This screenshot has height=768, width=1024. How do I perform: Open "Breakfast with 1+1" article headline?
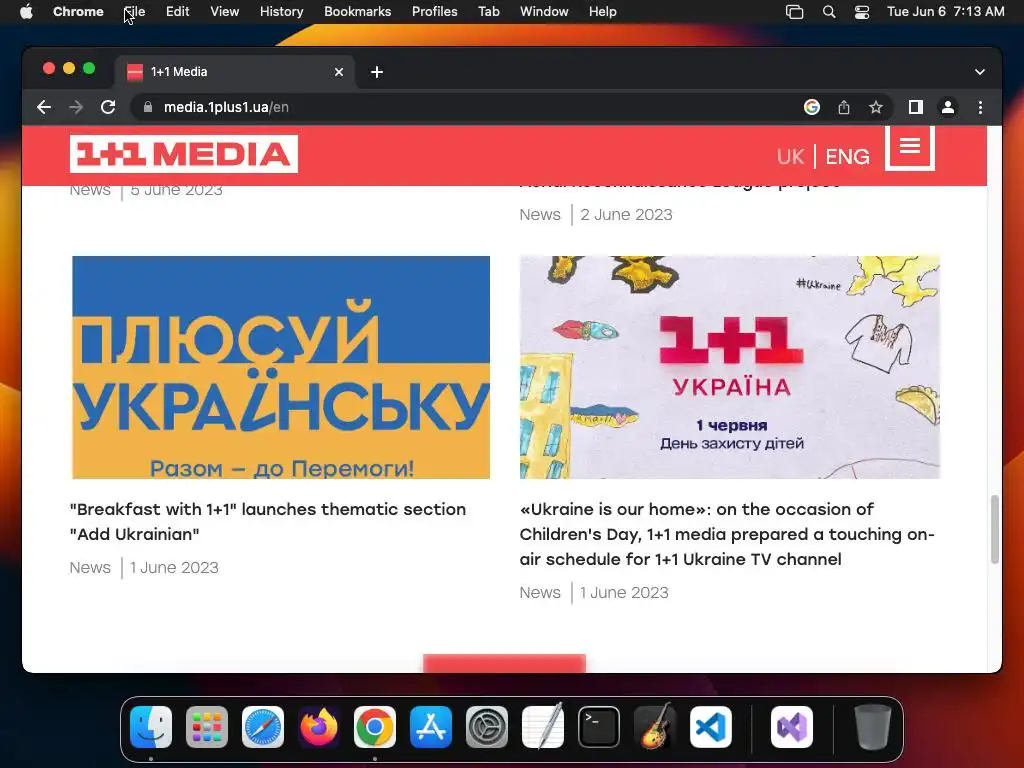tap(268, 522)
